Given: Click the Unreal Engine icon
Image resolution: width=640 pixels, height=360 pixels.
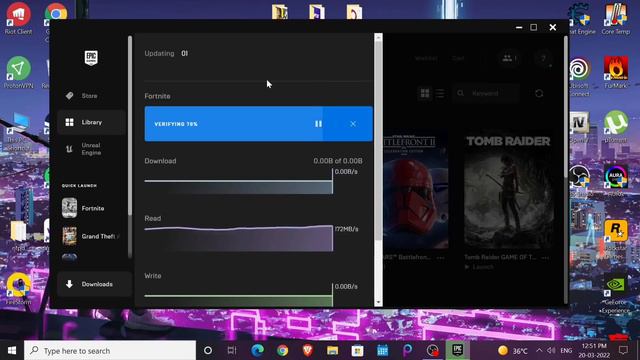Looking at the screenshot, I should click(x=69, y=149).
